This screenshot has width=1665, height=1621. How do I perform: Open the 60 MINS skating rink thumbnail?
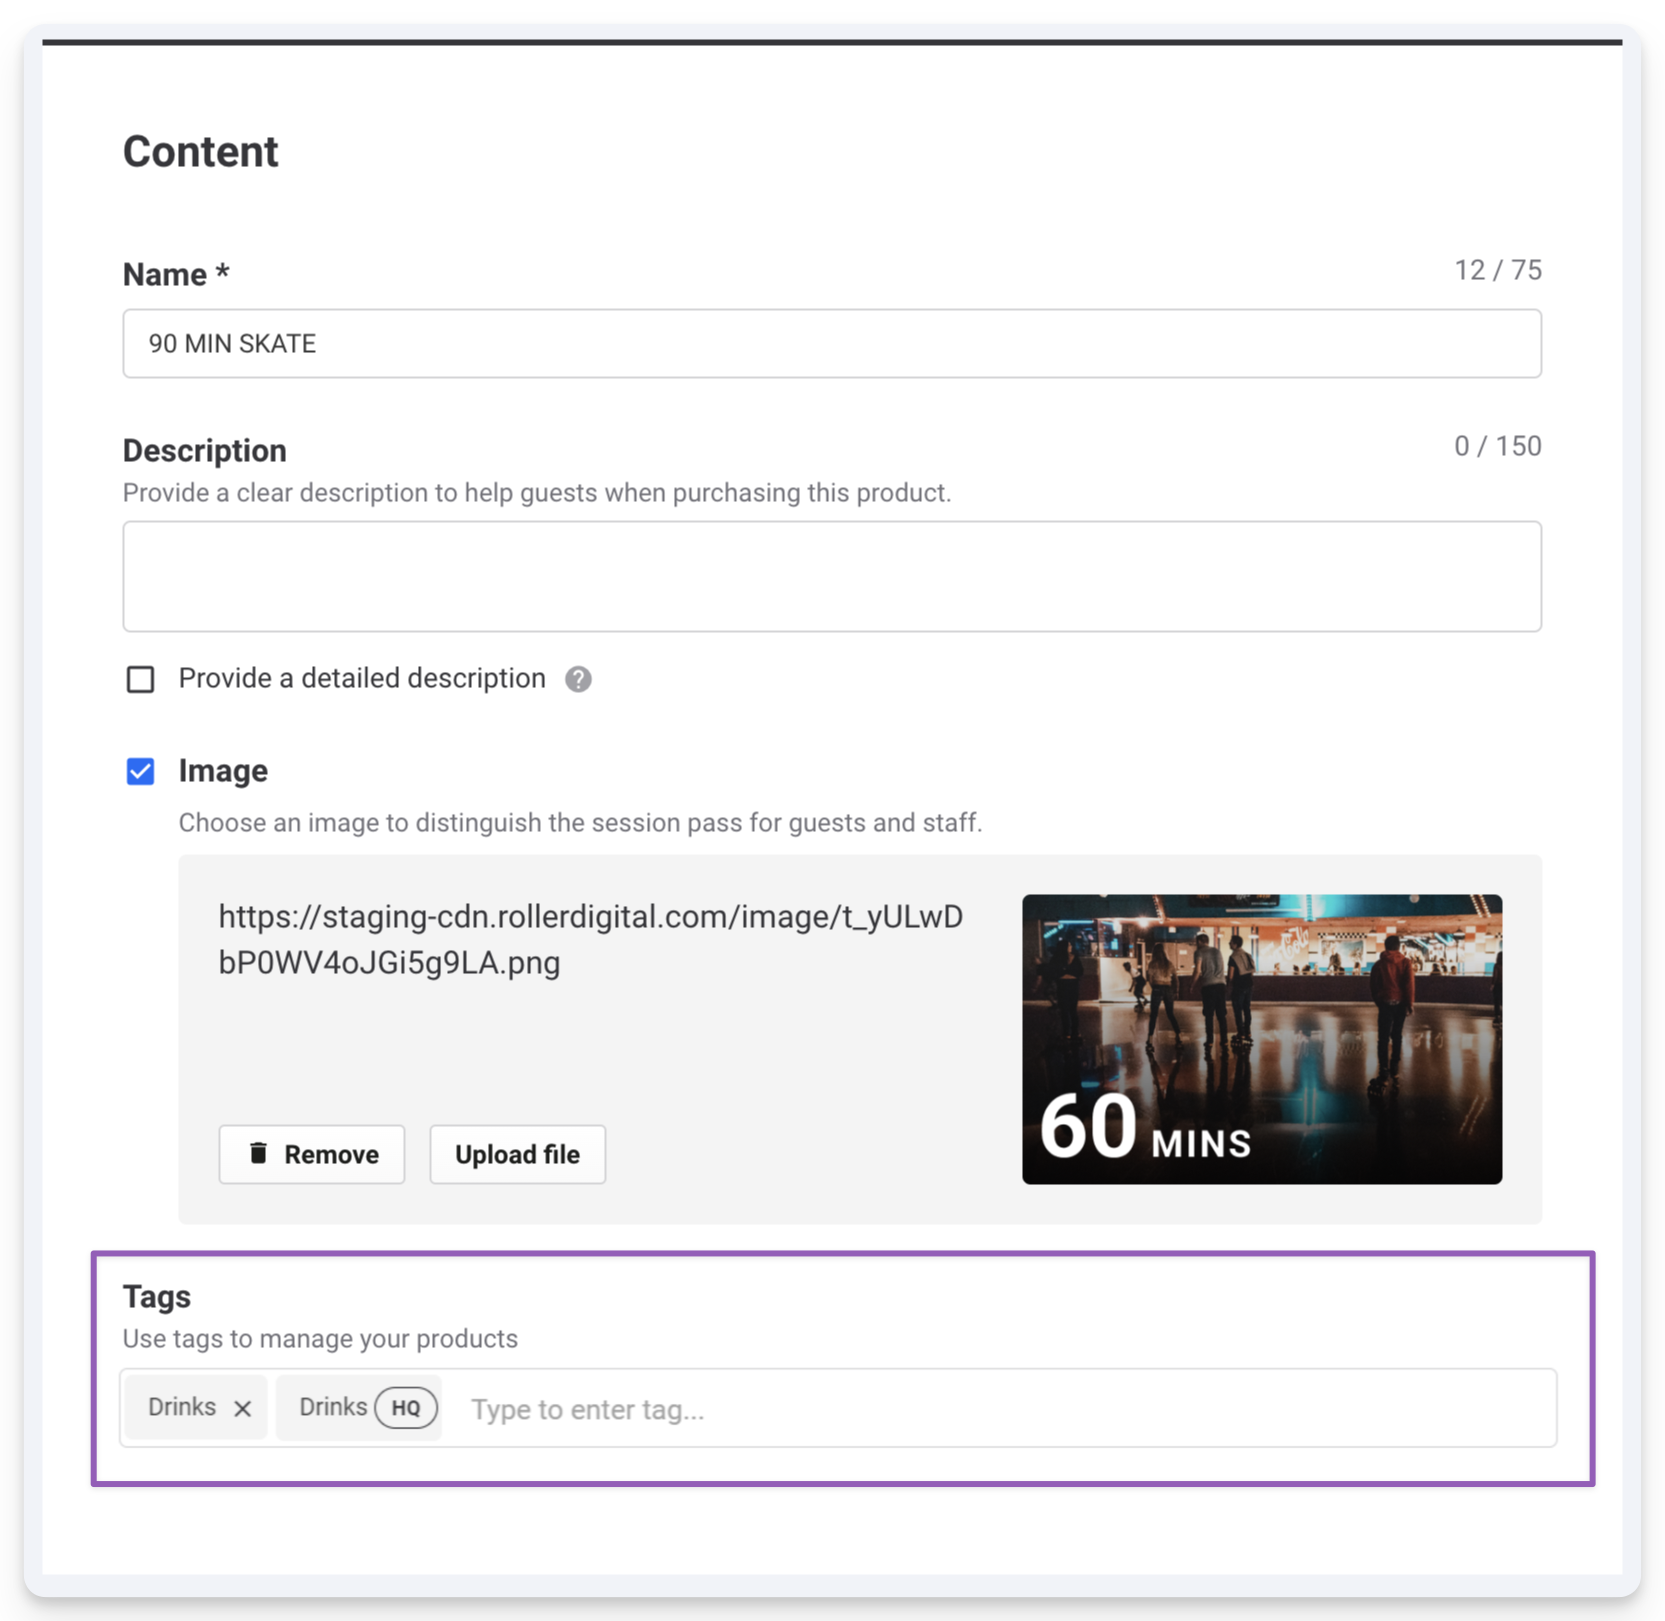click(x=1262, y=1039)
